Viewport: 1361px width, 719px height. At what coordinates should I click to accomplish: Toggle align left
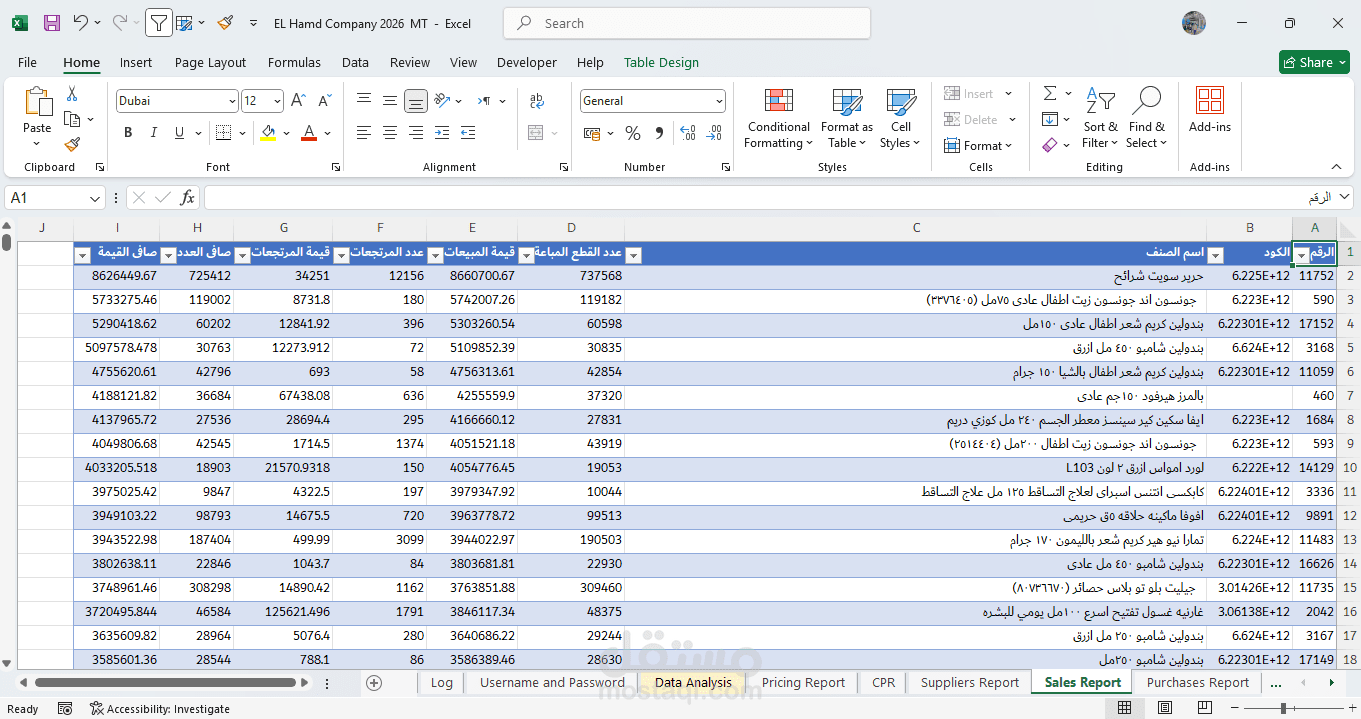click(x=364, y=133)
